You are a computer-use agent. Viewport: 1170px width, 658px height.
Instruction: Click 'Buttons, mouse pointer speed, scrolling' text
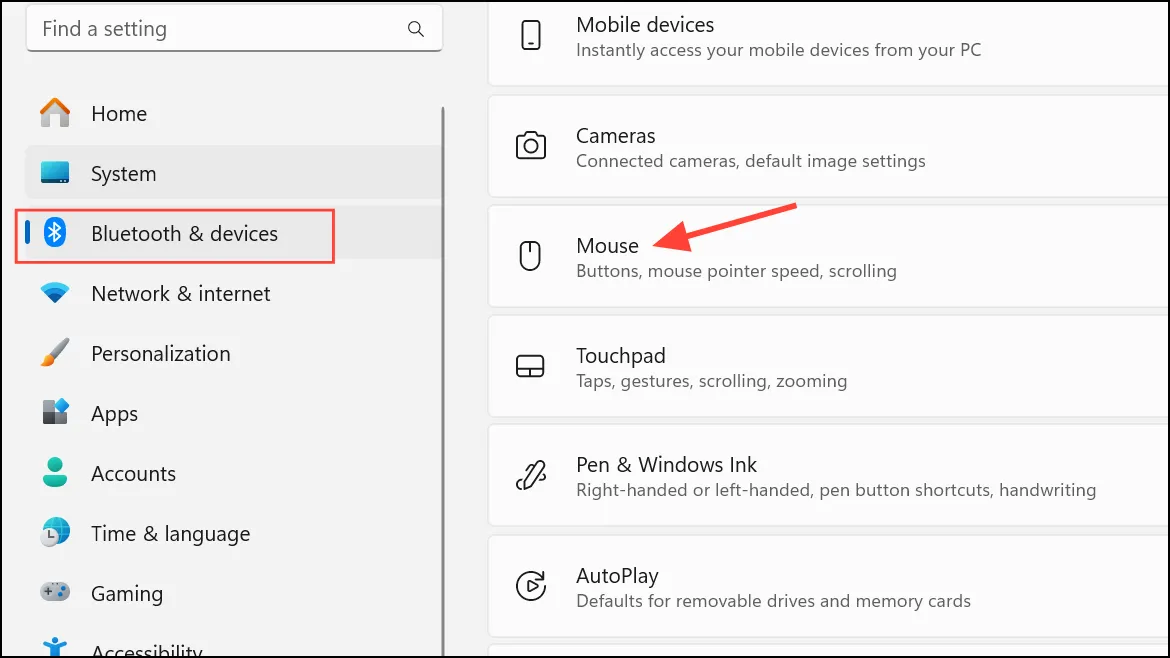(736, 271)
